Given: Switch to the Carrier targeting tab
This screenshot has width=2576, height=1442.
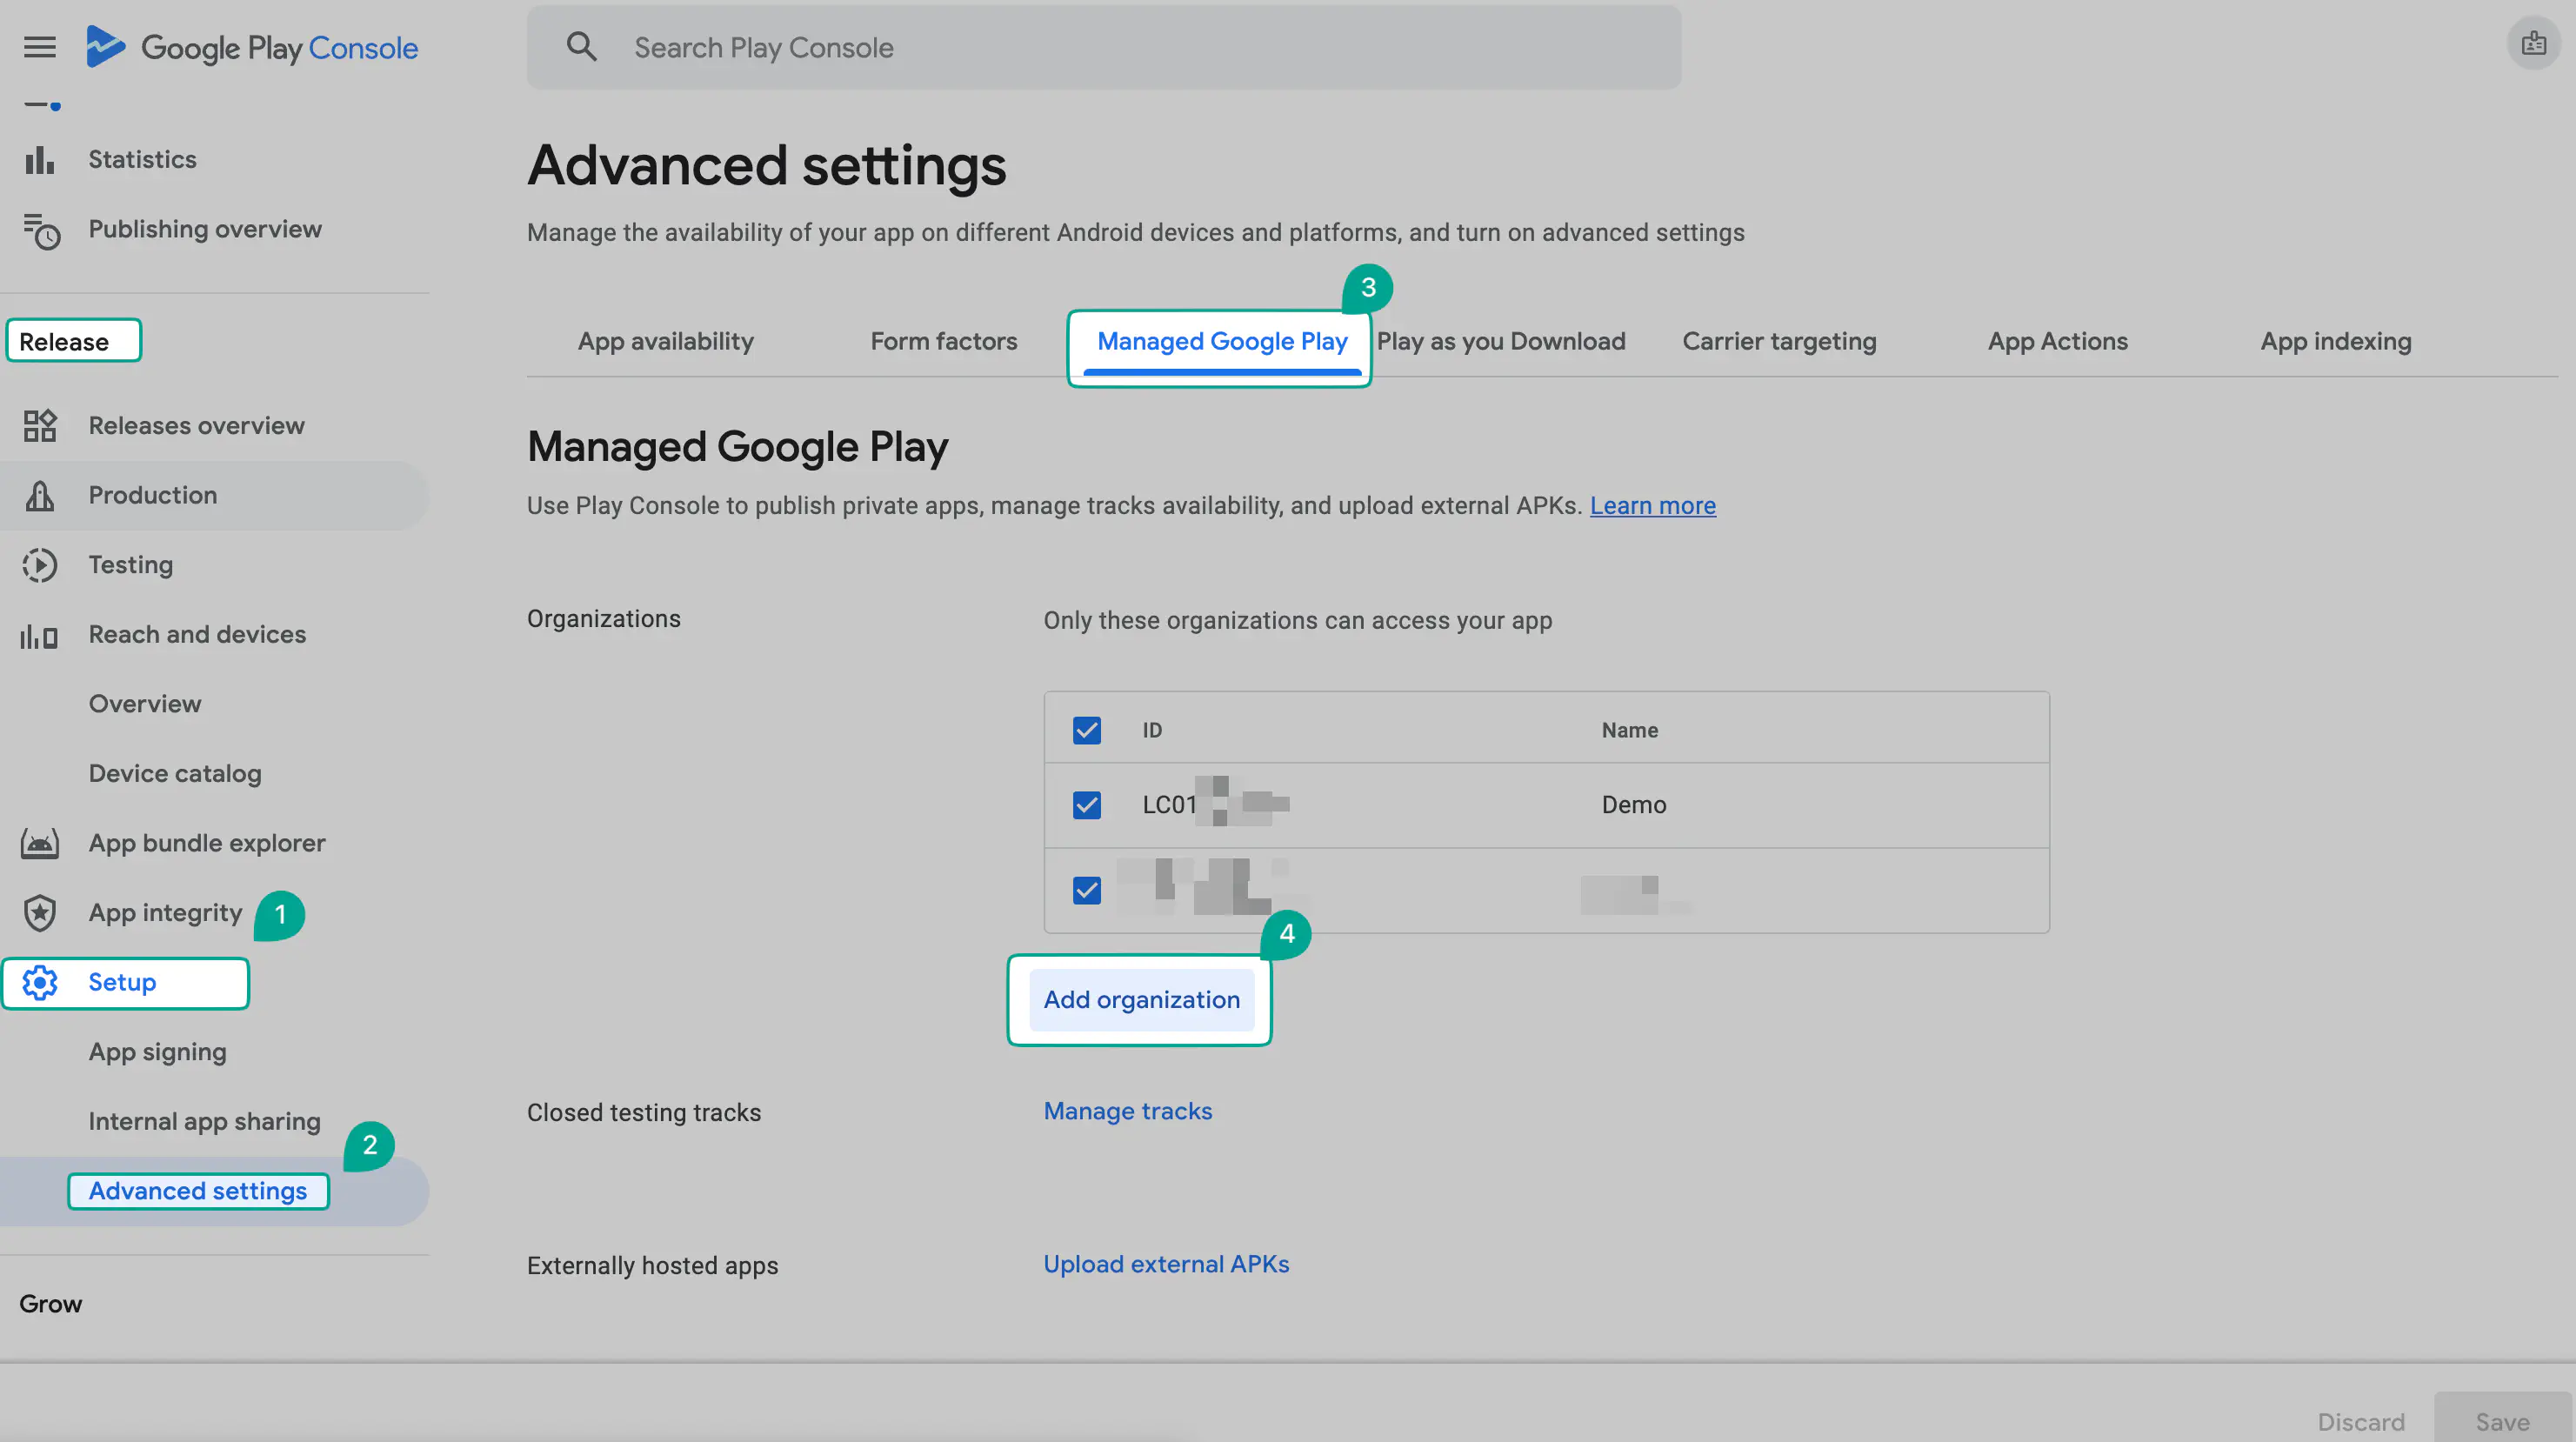Looking at the screenshot, I should (x=1779, y=341).
